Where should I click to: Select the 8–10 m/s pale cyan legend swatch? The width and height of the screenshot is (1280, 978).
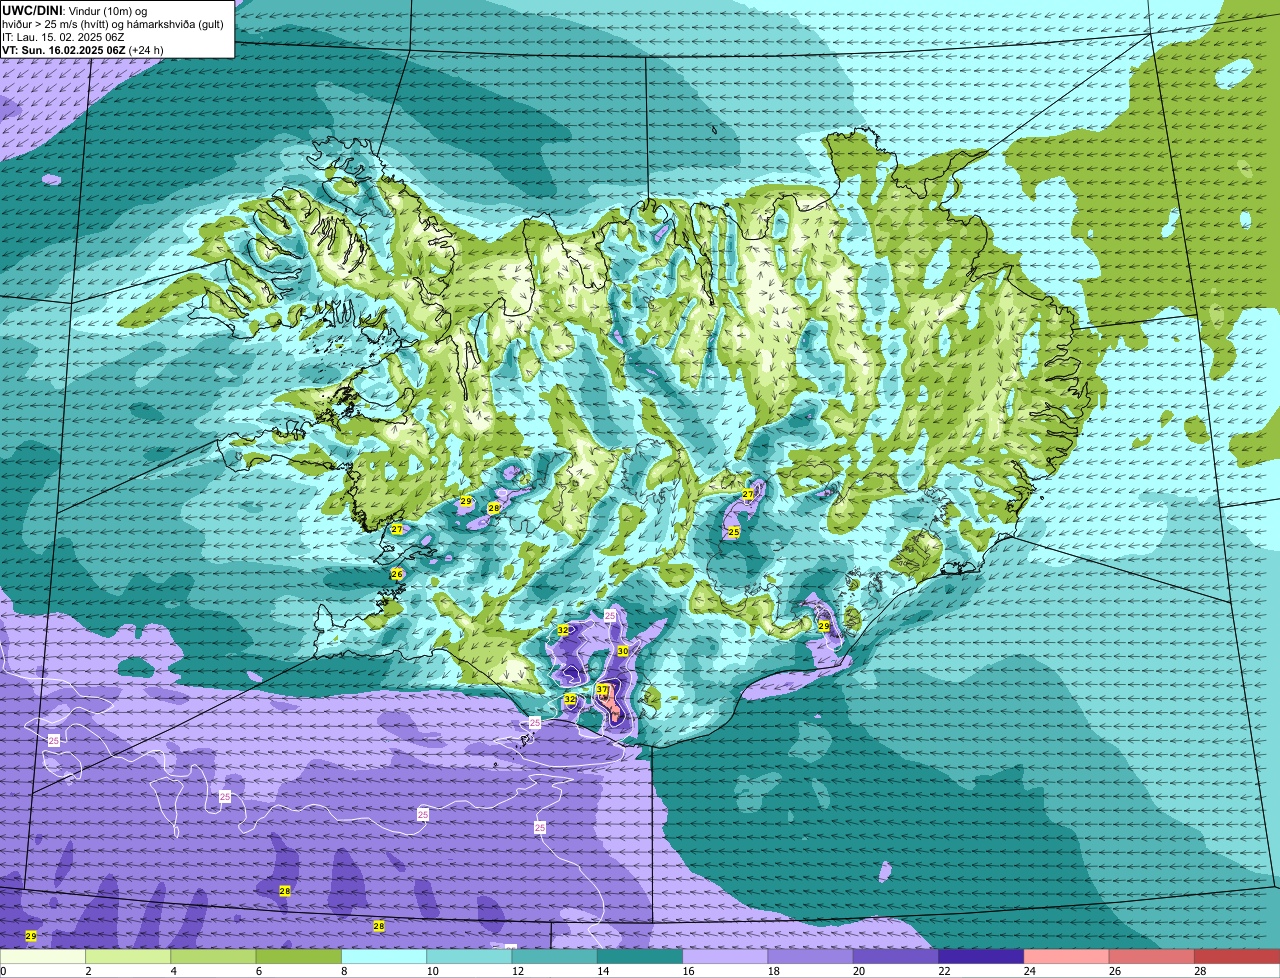coord(384,957)
